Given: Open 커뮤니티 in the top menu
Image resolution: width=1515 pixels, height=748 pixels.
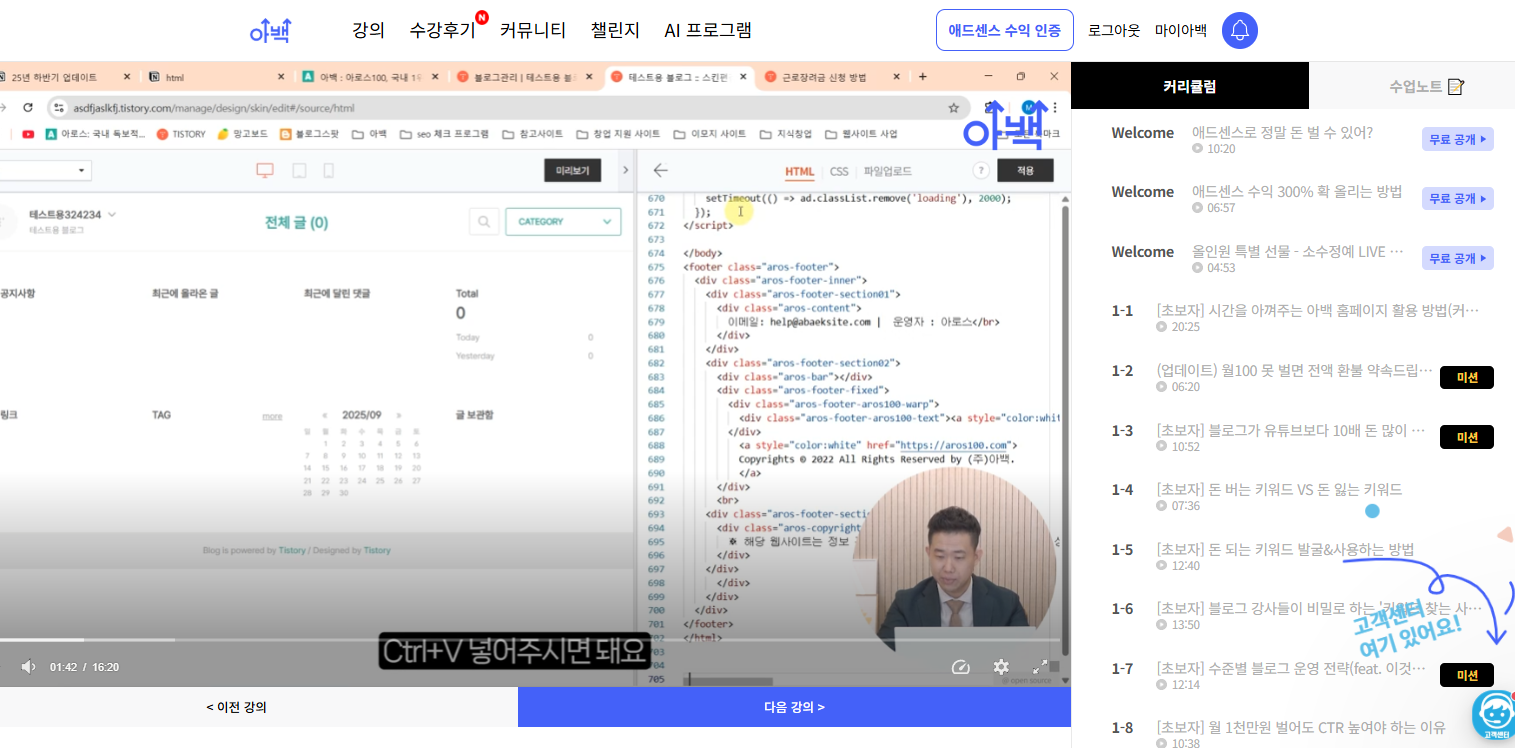Looking at the screenshot, I should point(533,30).
